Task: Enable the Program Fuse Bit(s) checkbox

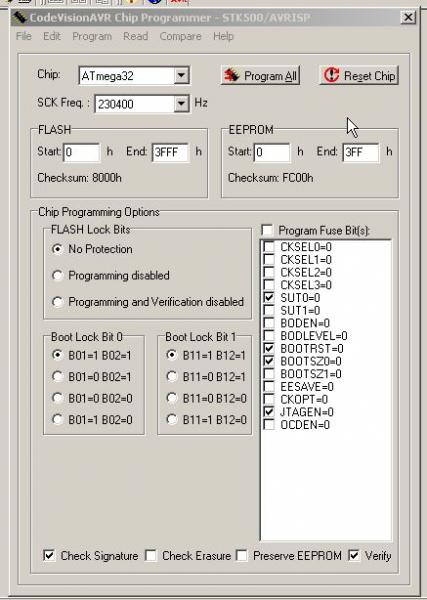Action: tap(267, 230)
